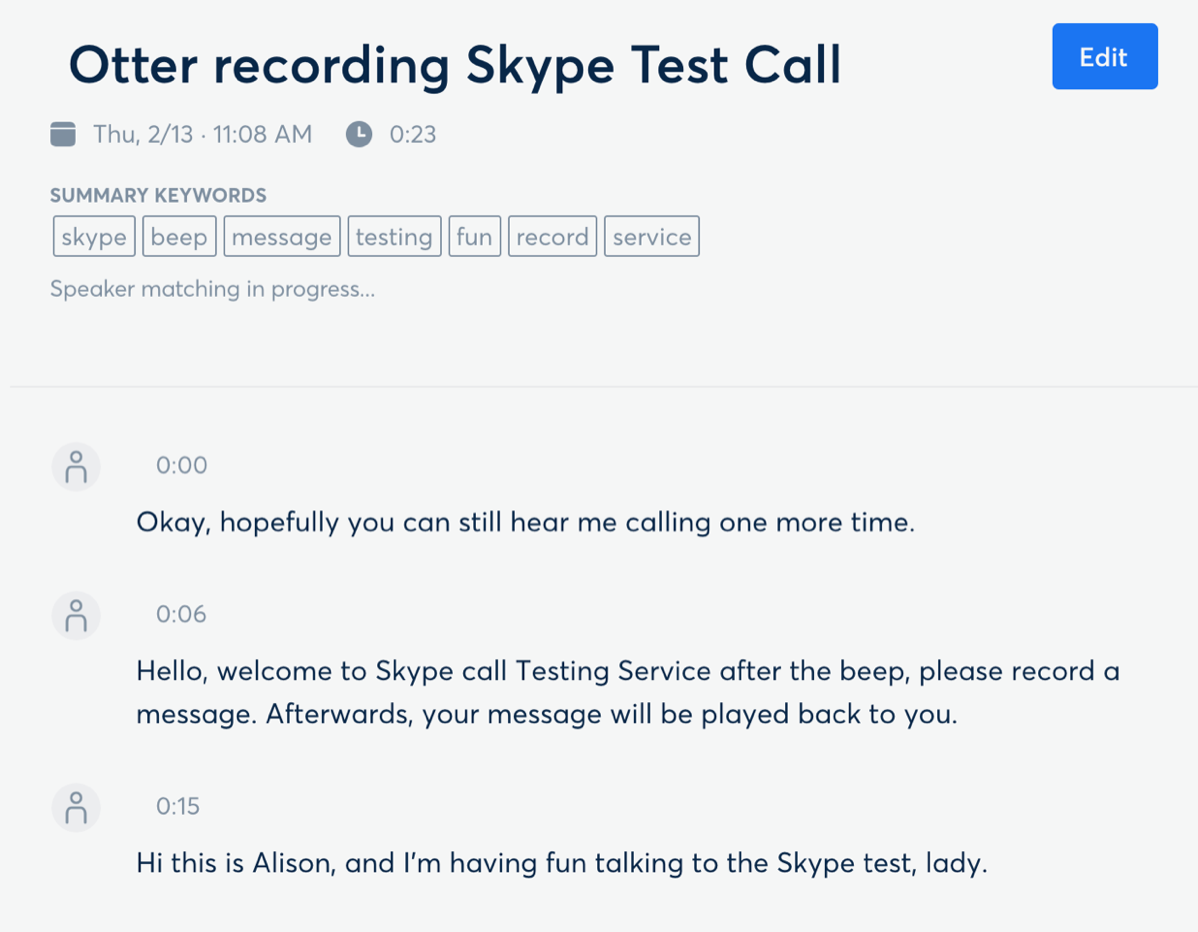Click the "record" keyword tag

552,237
